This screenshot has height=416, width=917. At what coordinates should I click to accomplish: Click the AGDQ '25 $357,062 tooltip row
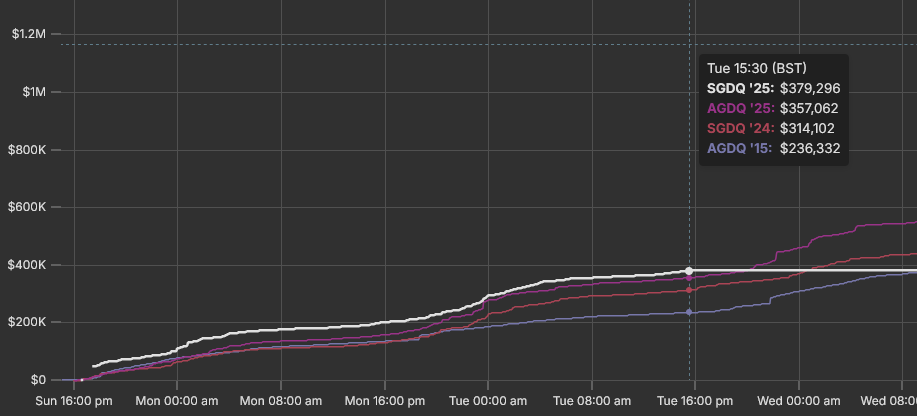point(773,108)
